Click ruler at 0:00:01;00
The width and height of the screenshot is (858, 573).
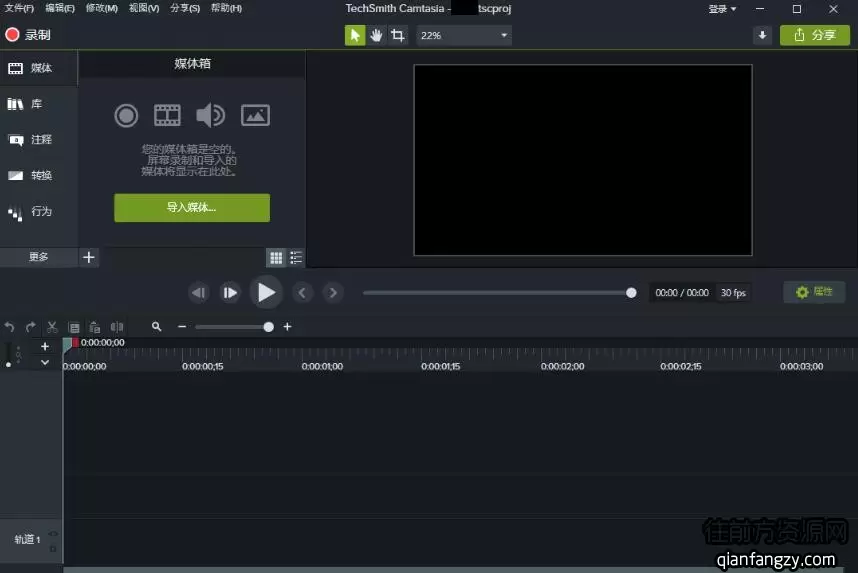322,367
